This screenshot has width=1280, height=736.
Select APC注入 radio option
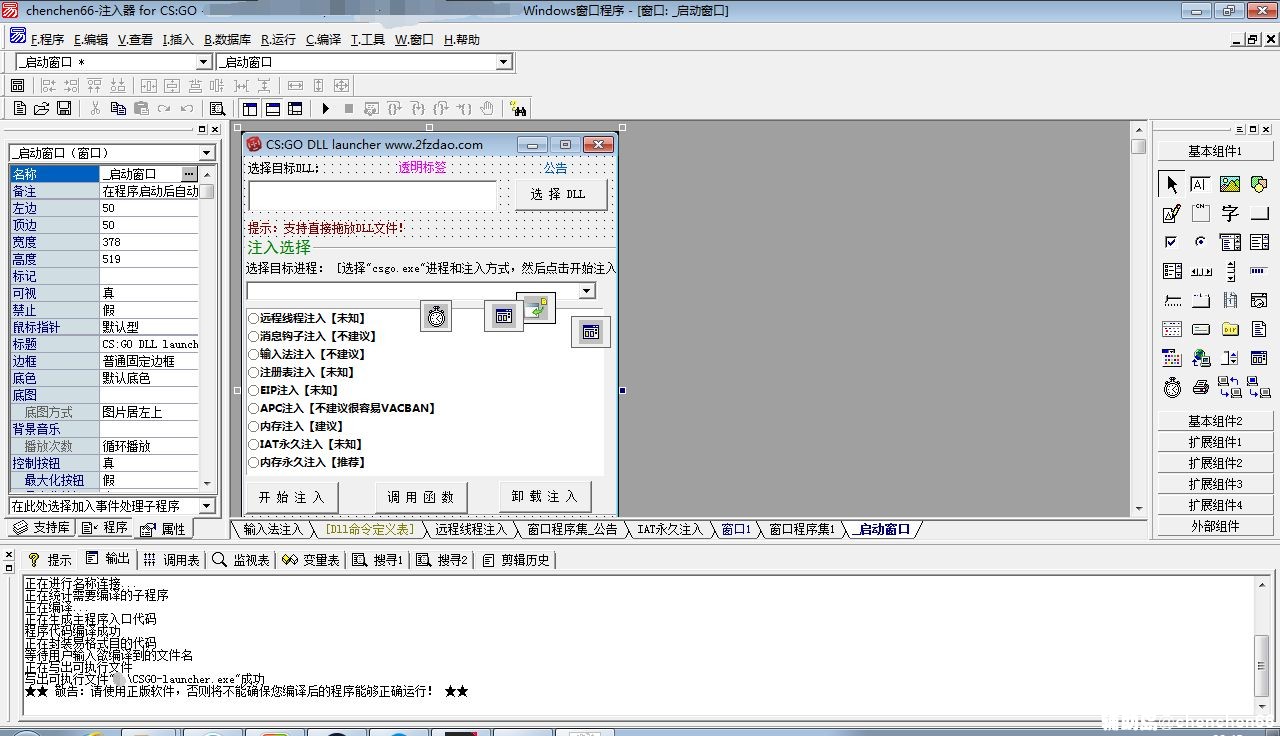pos(342,408)
